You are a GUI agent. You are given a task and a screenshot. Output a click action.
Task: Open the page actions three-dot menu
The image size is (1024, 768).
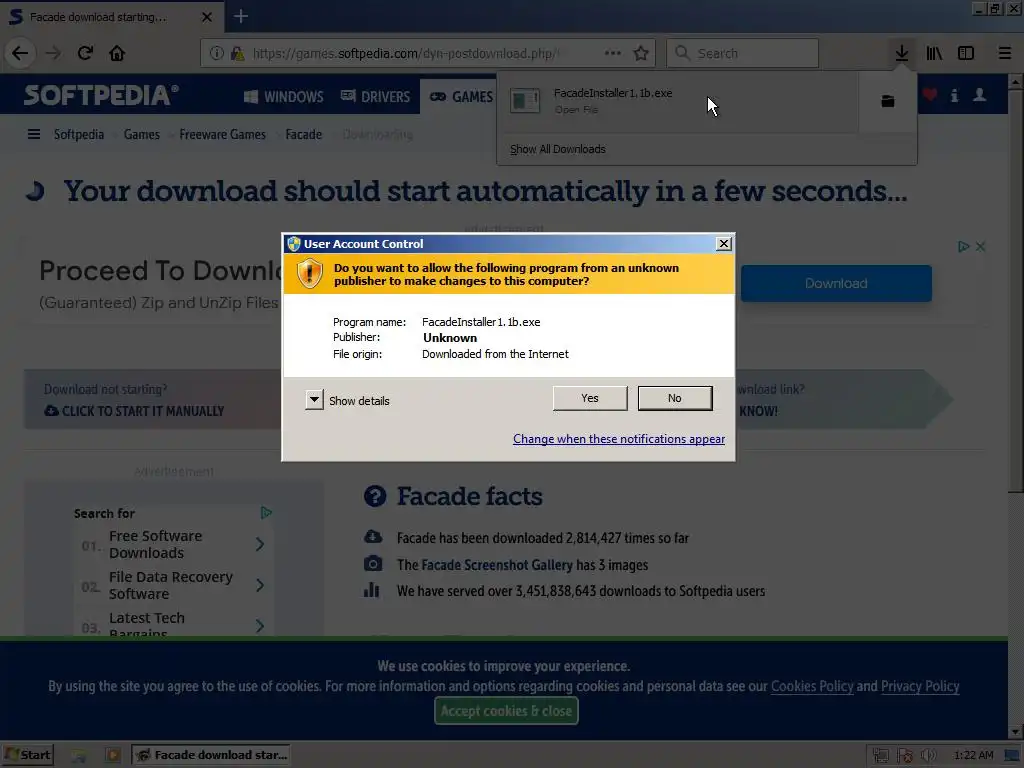[x=613, y=53]
